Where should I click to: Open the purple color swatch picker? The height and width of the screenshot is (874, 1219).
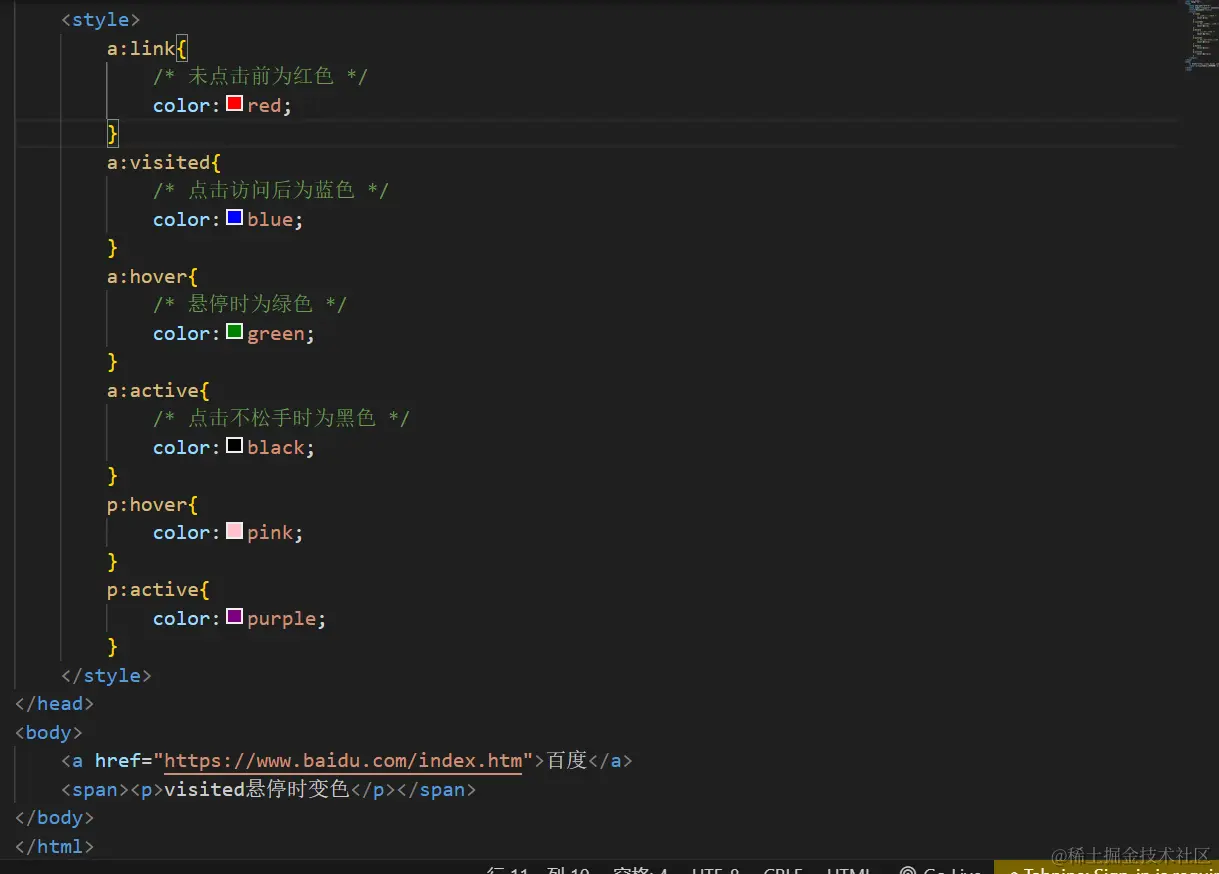pos(235,617)
